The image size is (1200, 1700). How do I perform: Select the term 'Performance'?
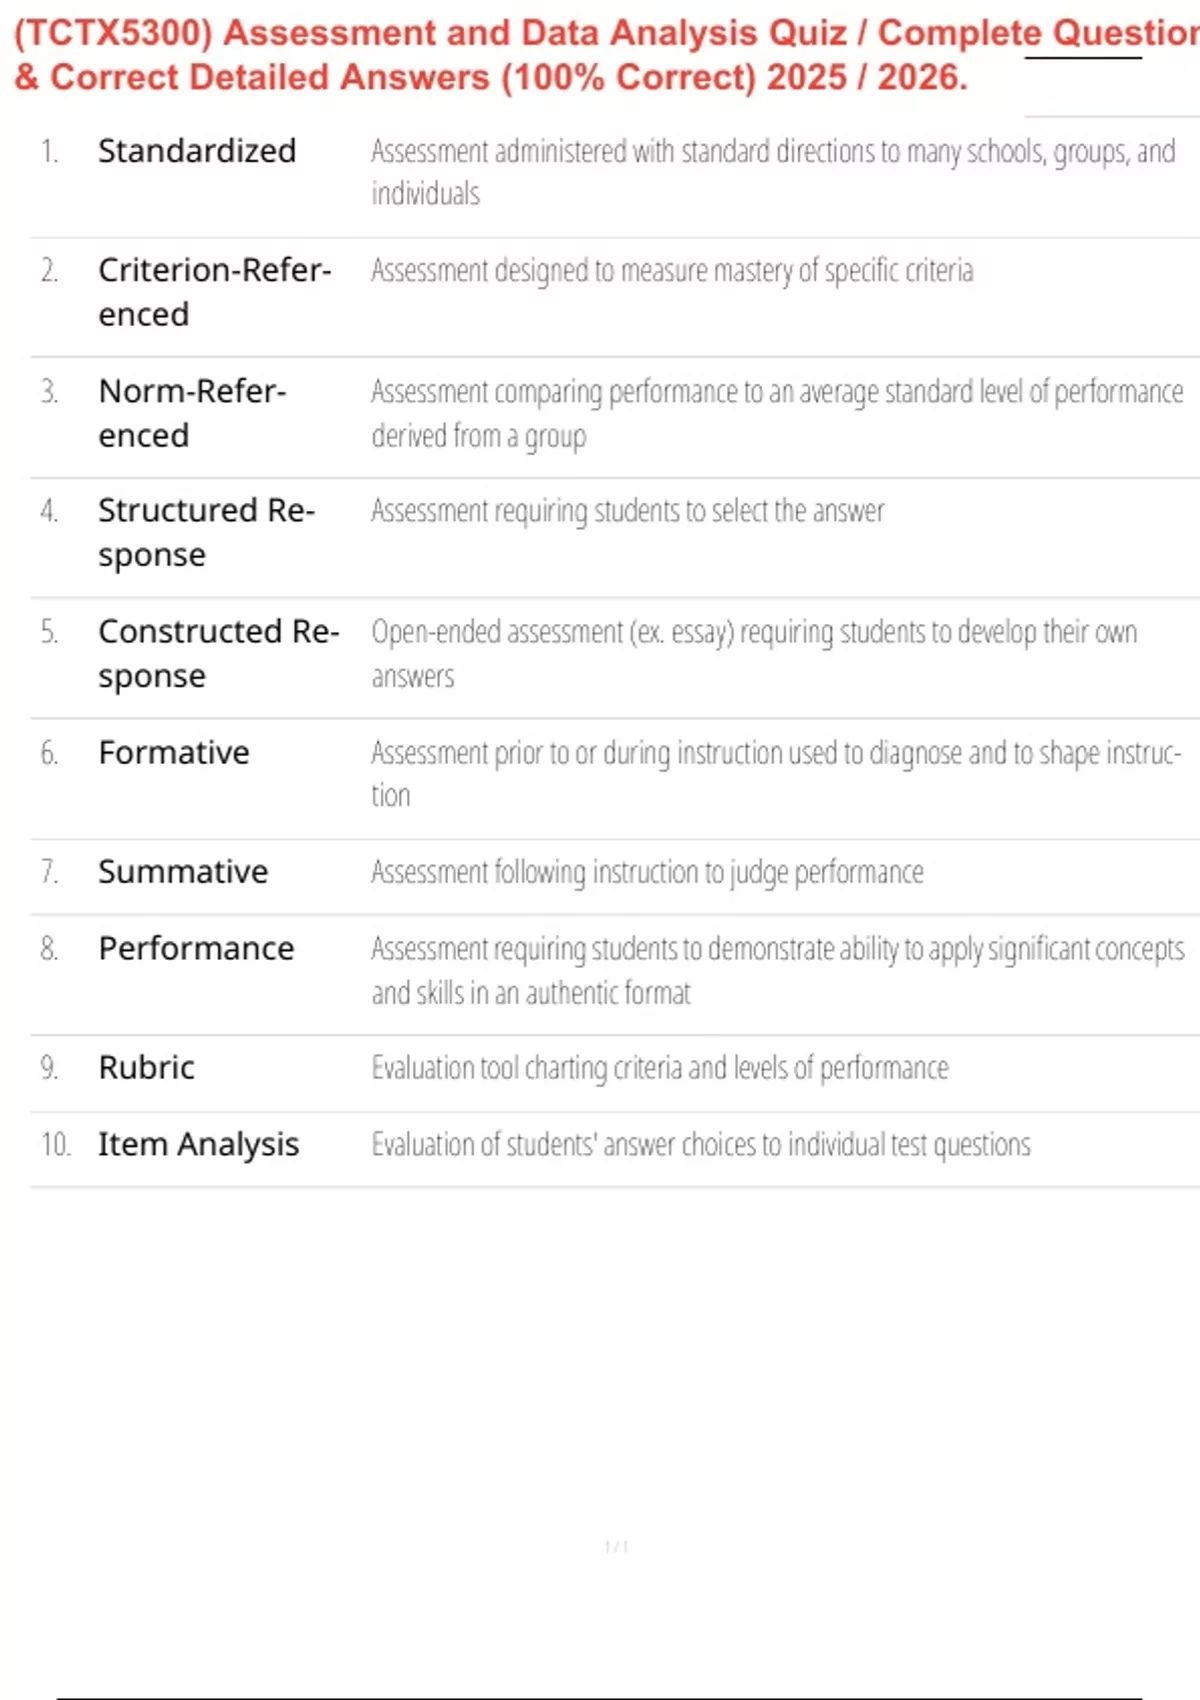click(x=196, y=948)
